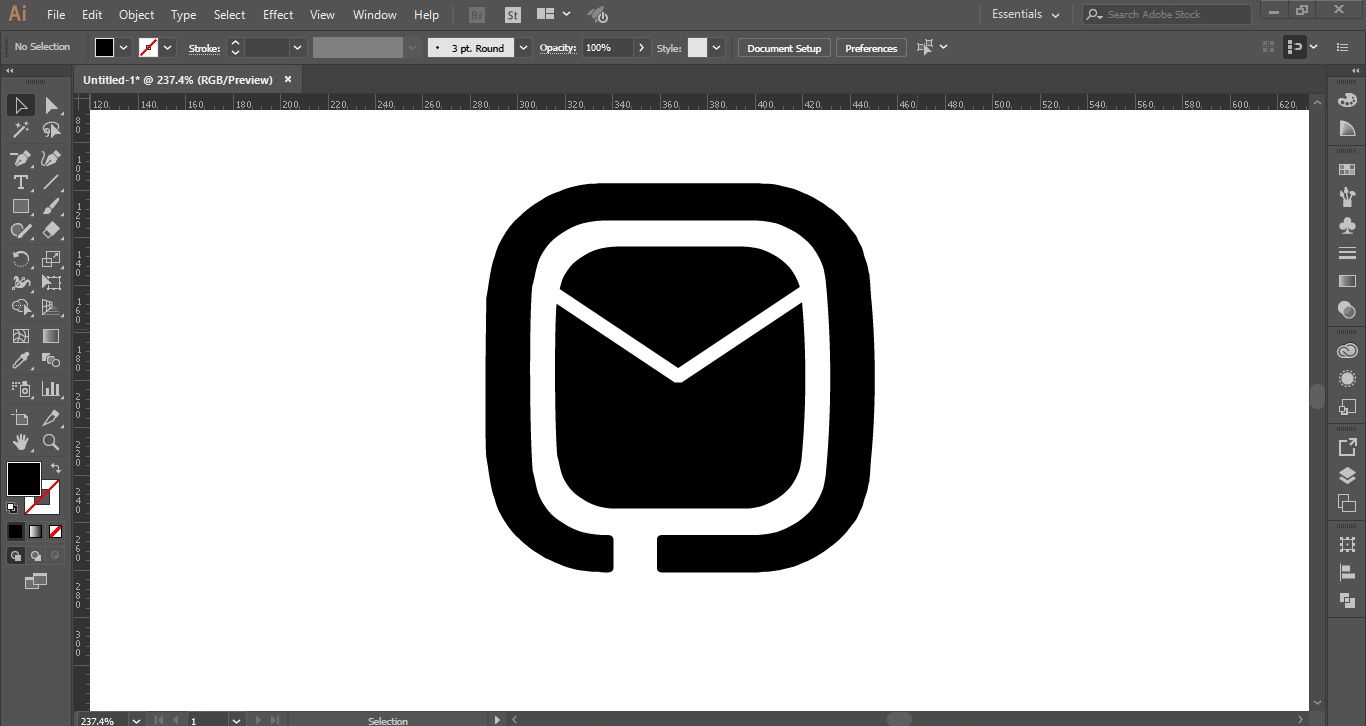Select the Hand tool
This screenshot has width=1366, height=726.
pyautogui.click(x=20, y=441)
